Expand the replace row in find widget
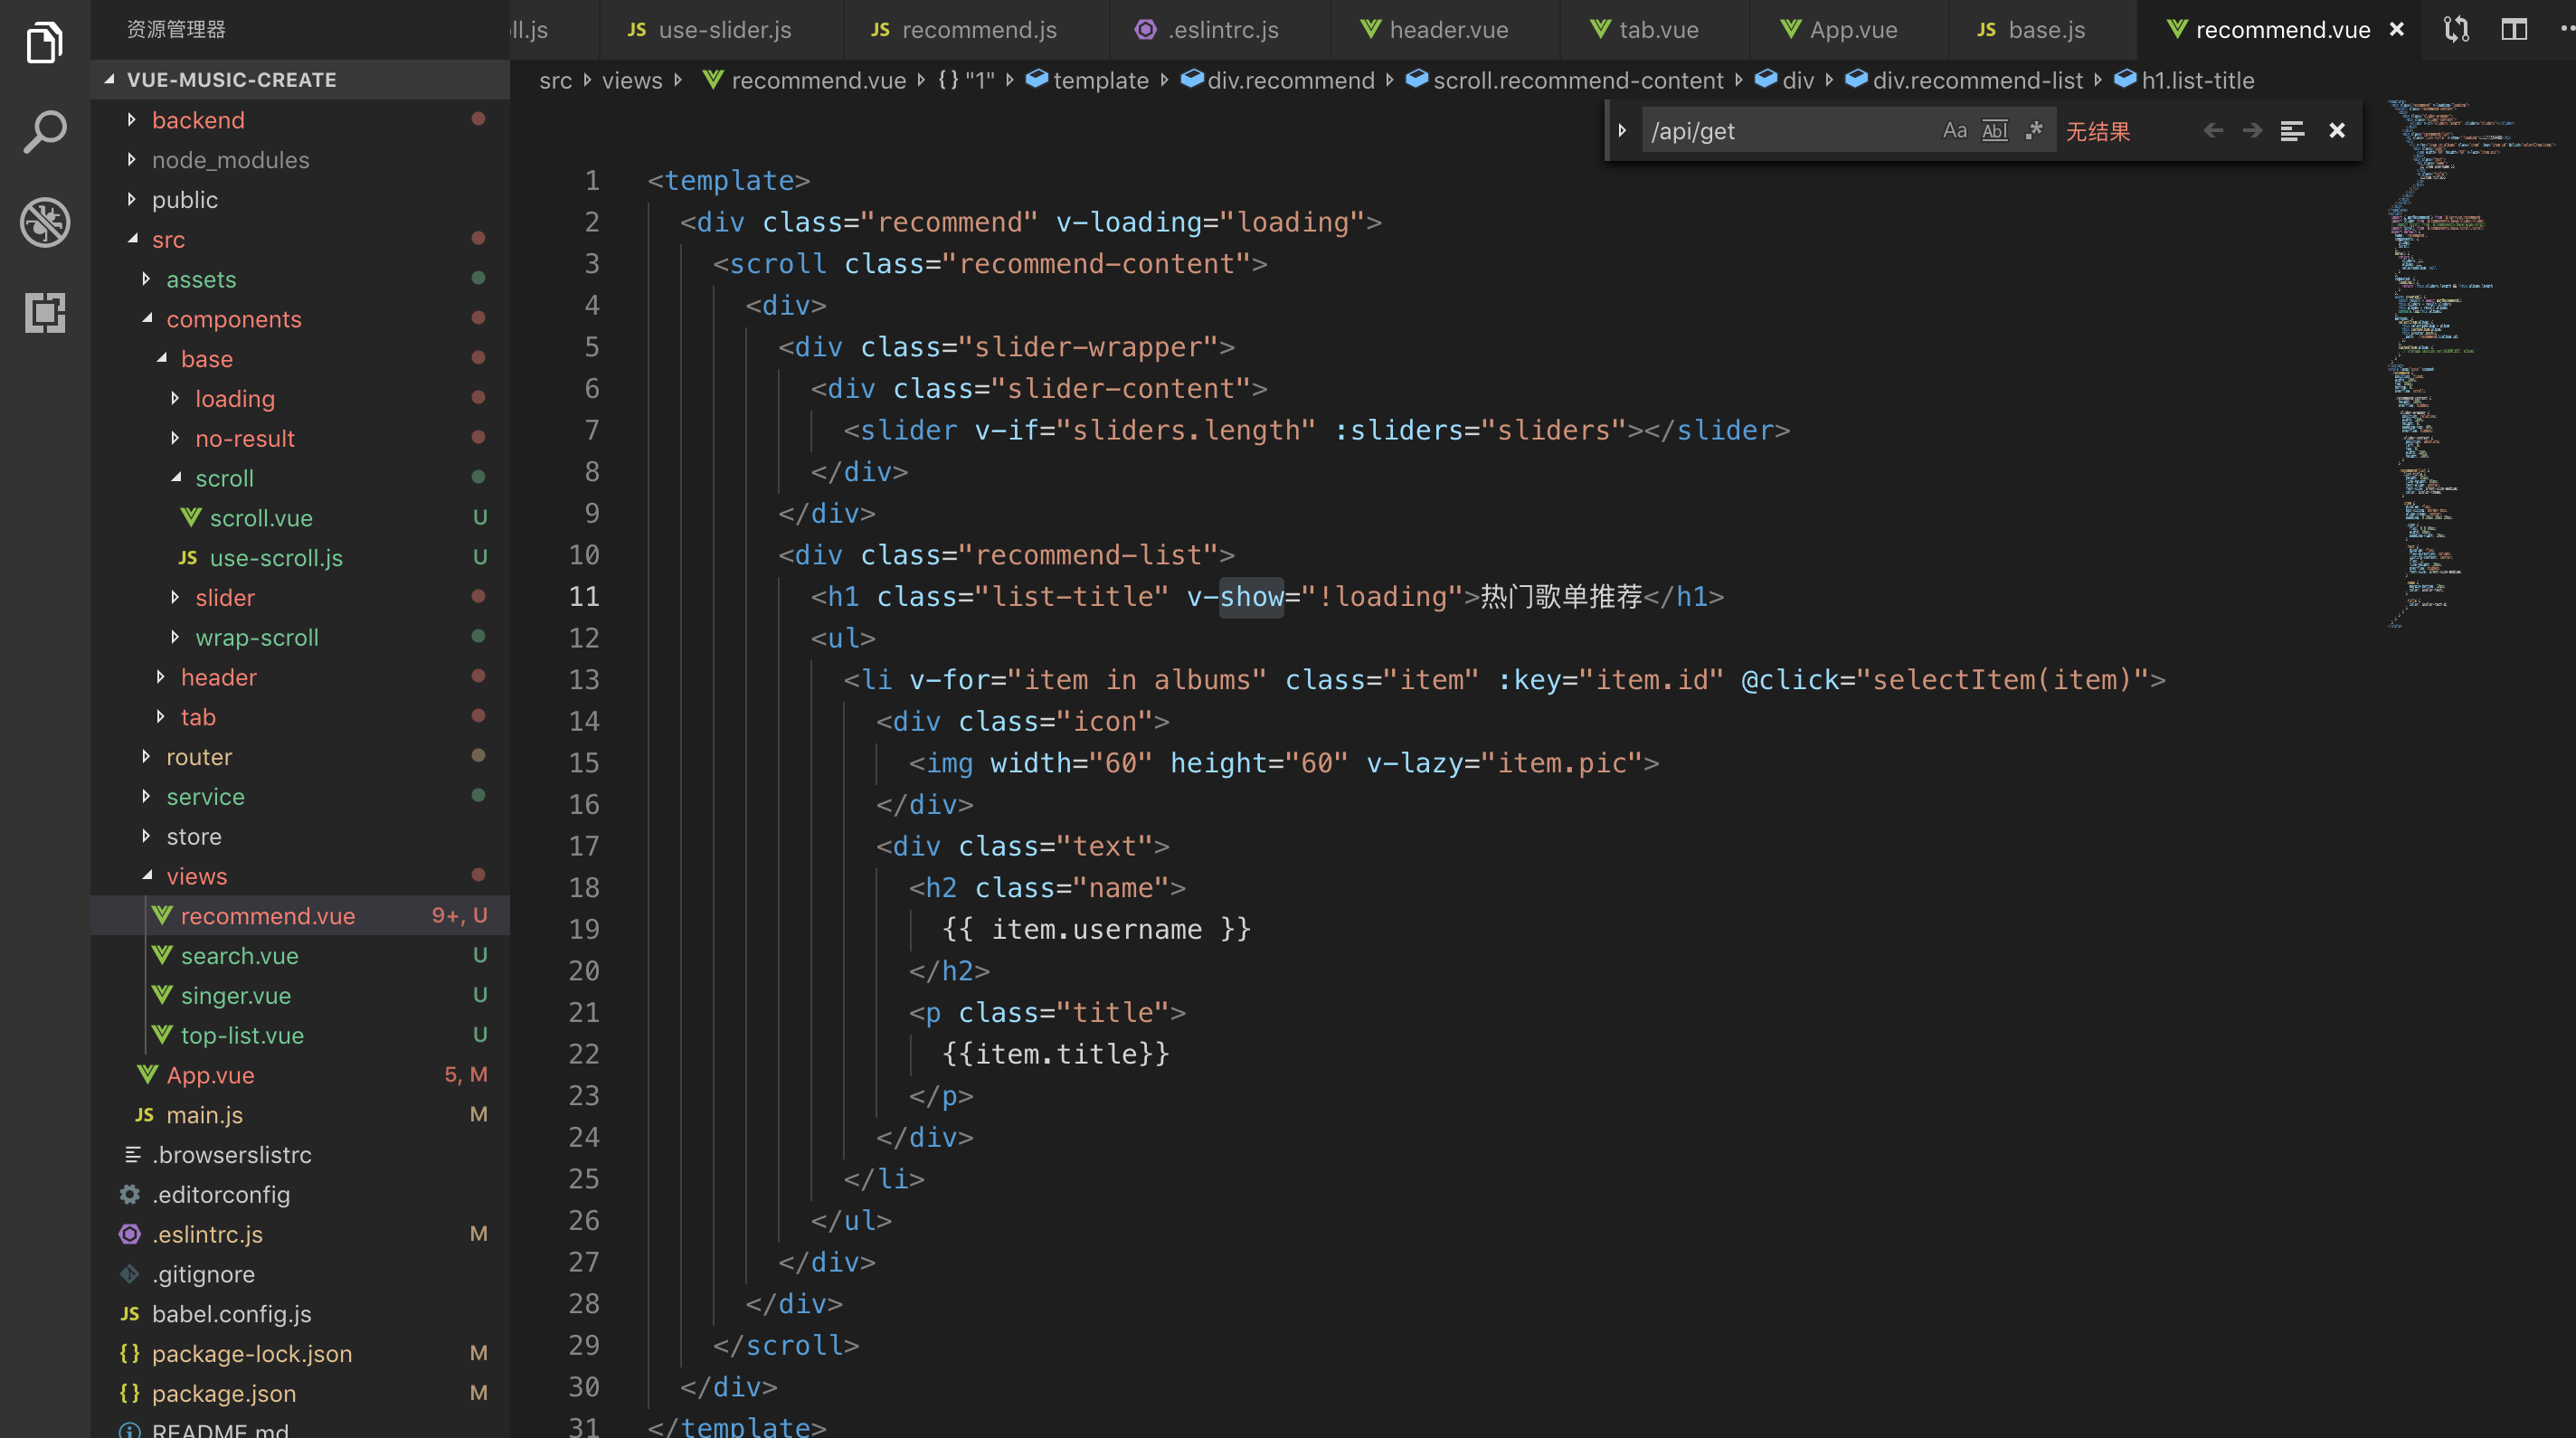This screenshot has height=1438, width=2576. pos(1622,131)
